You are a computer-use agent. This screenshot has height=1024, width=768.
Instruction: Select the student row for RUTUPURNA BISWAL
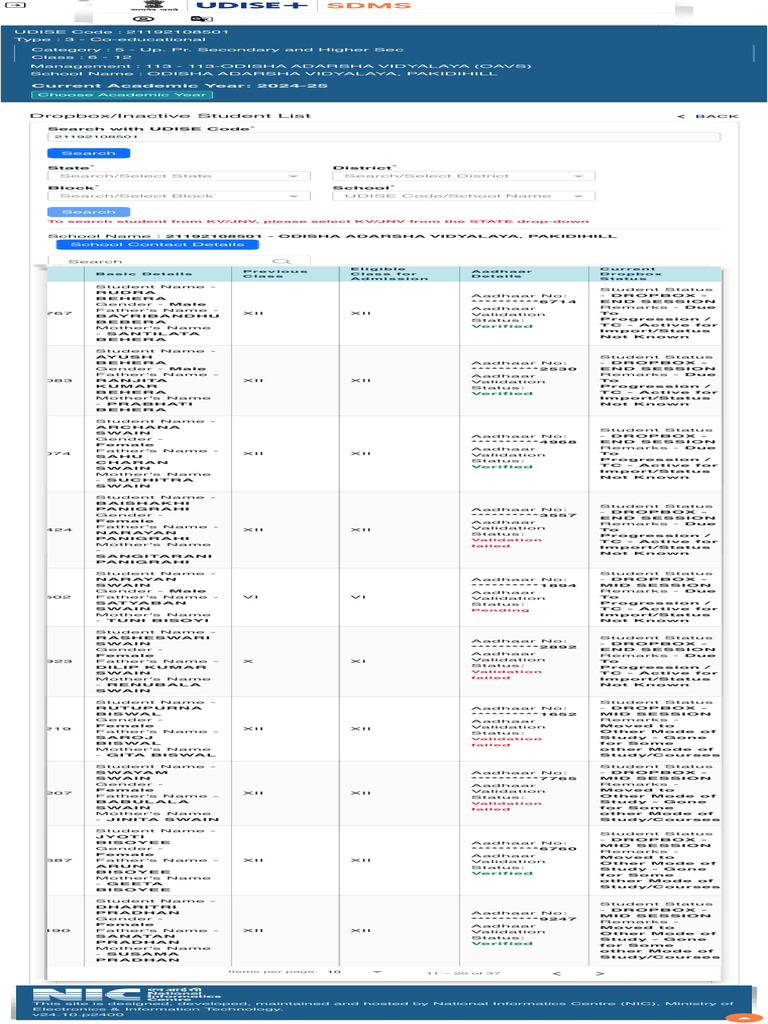point(384,729)
